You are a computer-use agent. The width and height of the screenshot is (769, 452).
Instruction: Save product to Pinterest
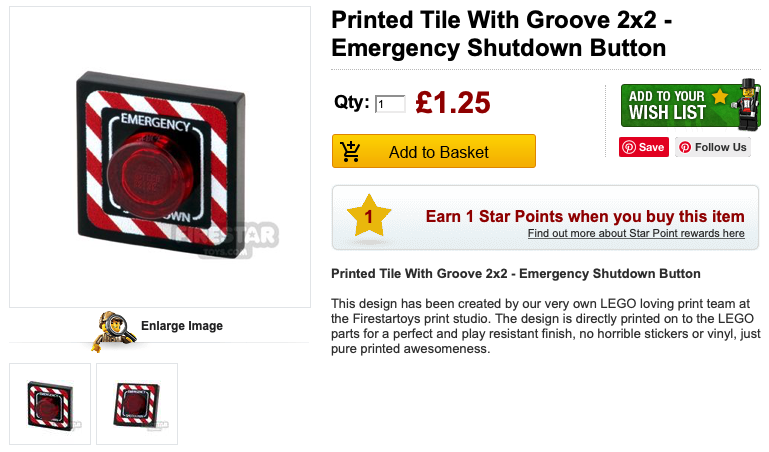tap(643, 147)
